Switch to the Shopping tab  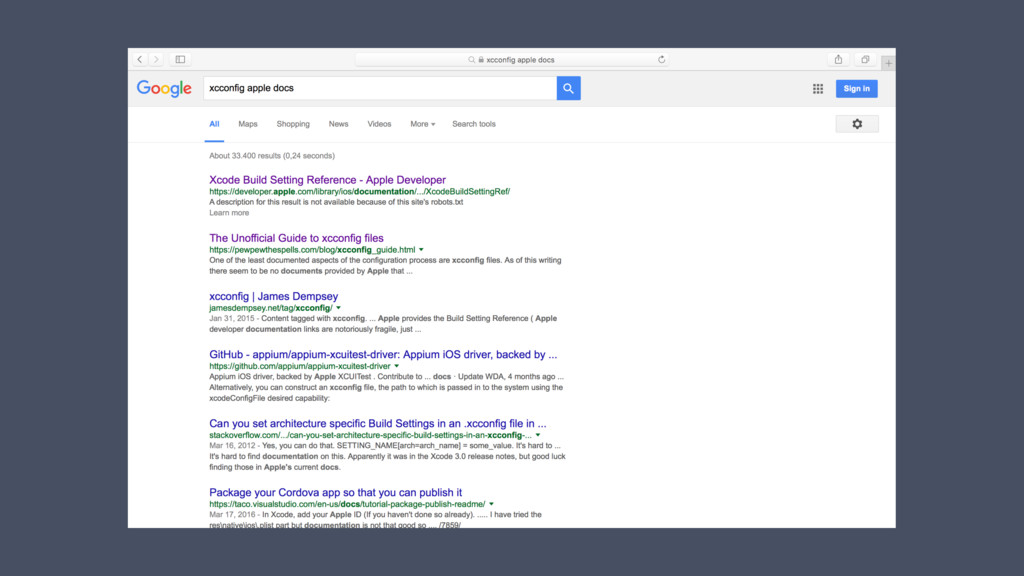[x=293, y=124]
